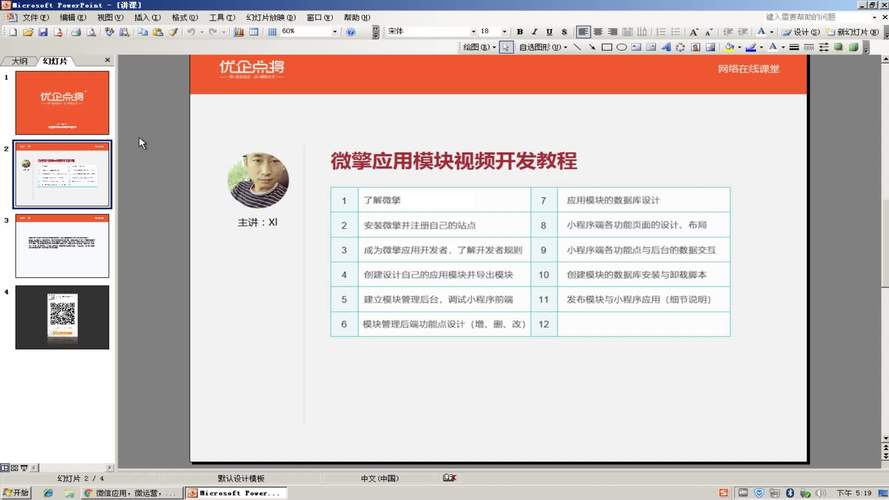Image resolution: width=889 pixels, height=500 pixels.
Task: Toggle Underline text formatting
Action: pos(548,32)
